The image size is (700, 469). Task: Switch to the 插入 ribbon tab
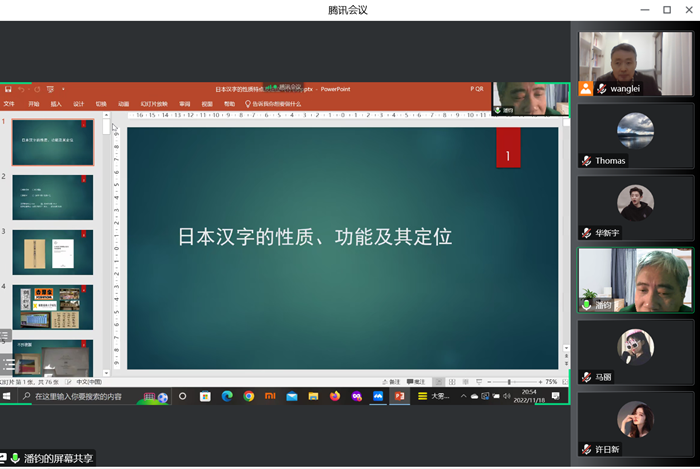pyautogui.click(x=56, y=103)
